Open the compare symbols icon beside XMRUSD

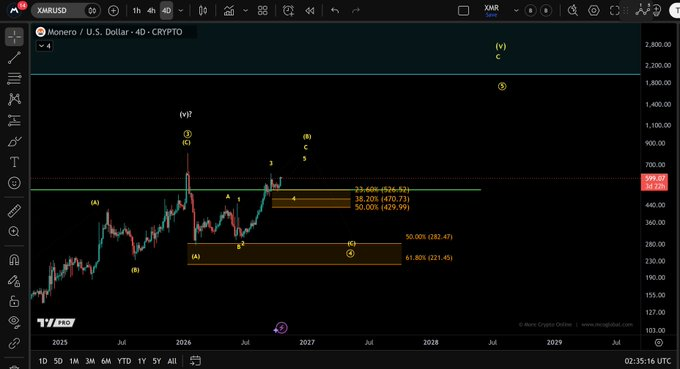pos(92,10)
